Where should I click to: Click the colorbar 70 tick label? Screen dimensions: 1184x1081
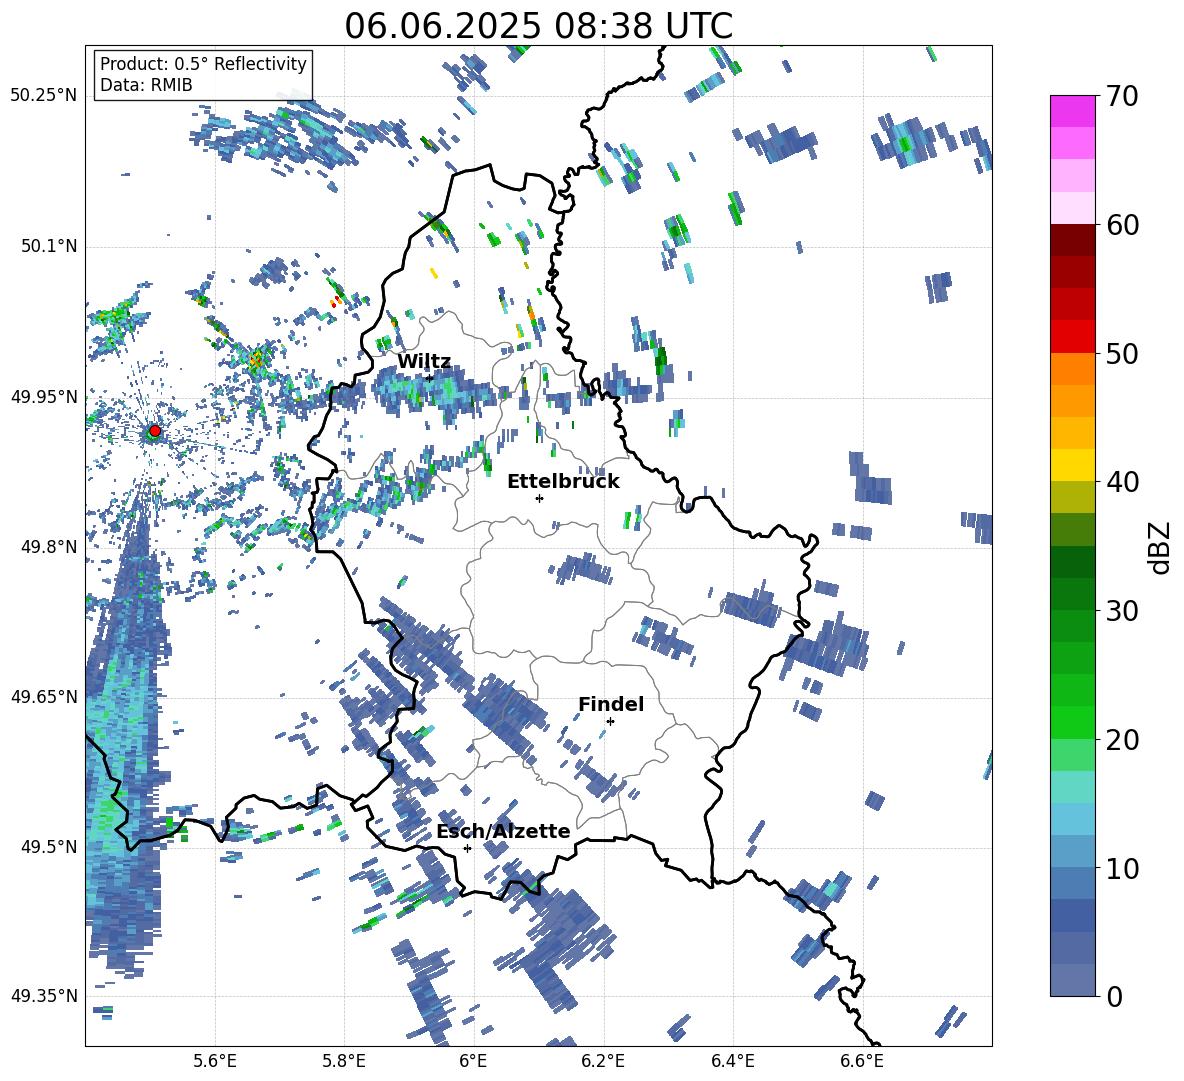coord(1122,96)
